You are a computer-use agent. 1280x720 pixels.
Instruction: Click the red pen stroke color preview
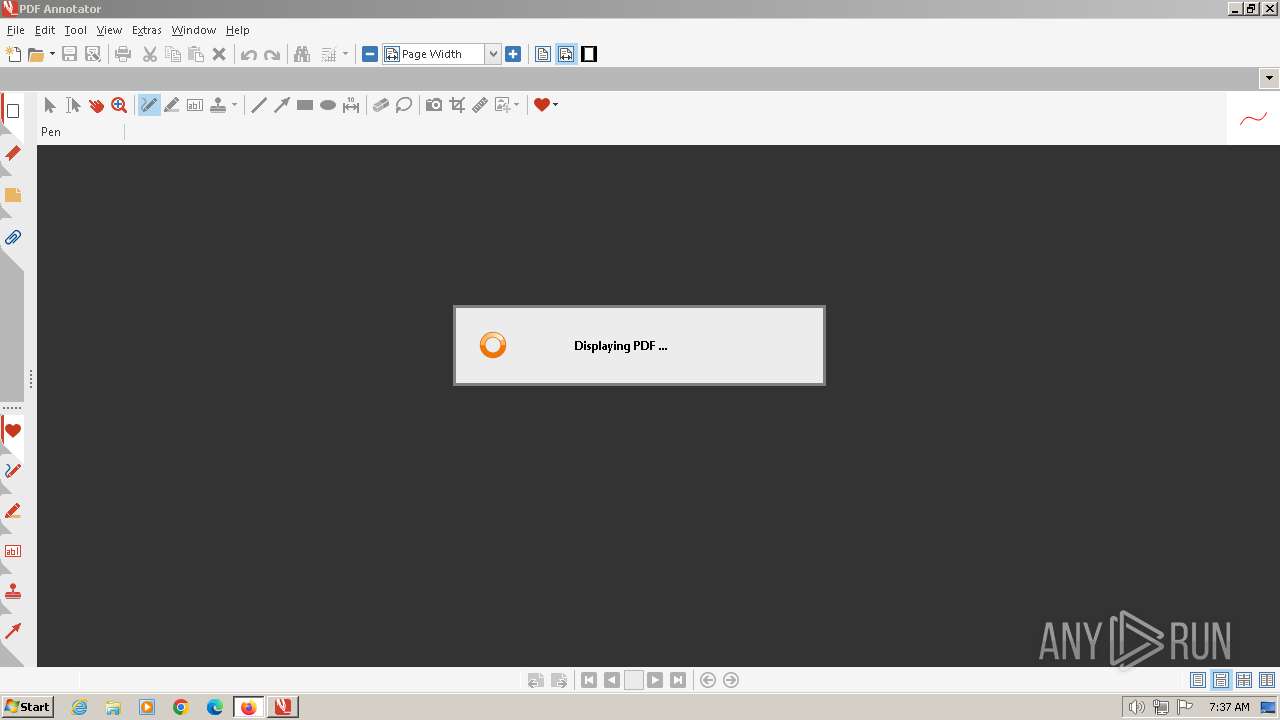coord(1253,119)
